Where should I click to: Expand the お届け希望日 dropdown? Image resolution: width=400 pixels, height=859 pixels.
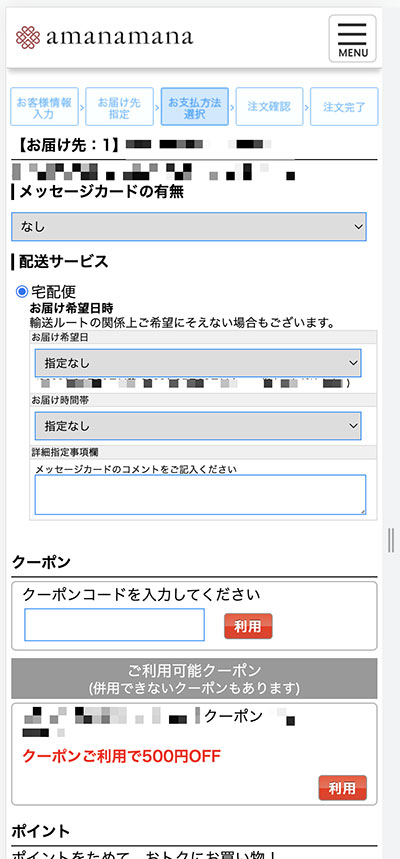click(198, 363)
